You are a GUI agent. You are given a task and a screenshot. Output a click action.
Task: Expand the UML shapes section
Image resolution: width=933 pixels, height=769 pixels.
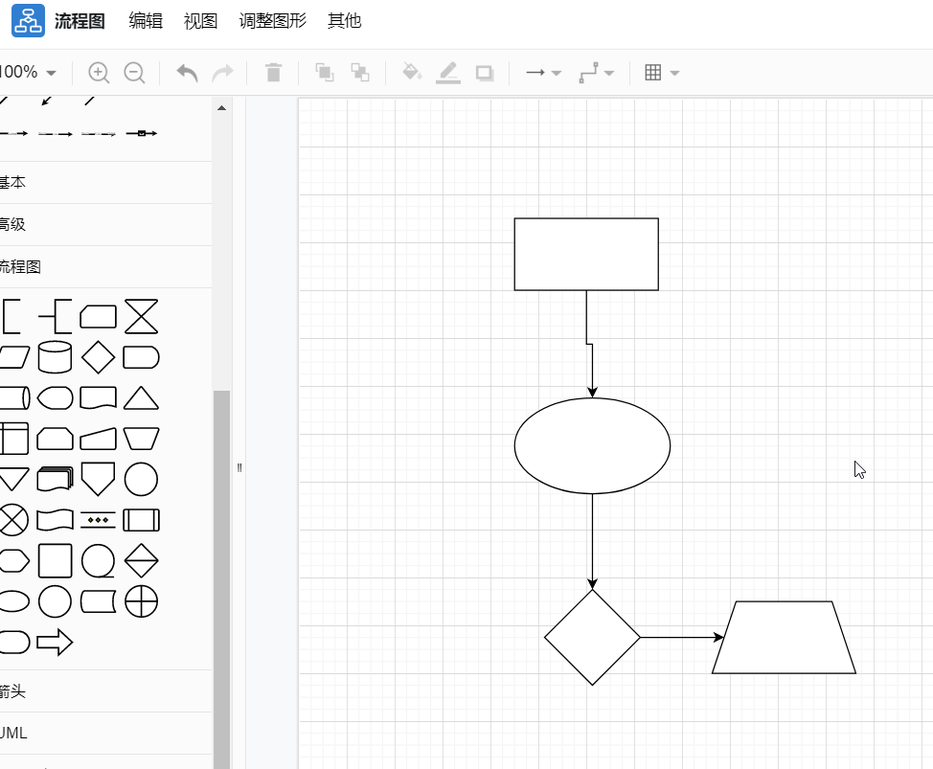106,733
